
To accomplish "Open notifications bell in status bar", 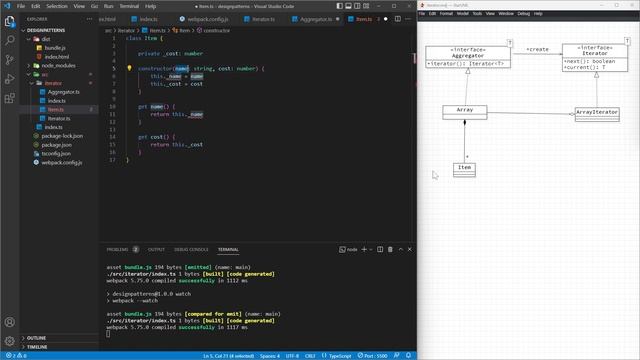I will (408, 356).
